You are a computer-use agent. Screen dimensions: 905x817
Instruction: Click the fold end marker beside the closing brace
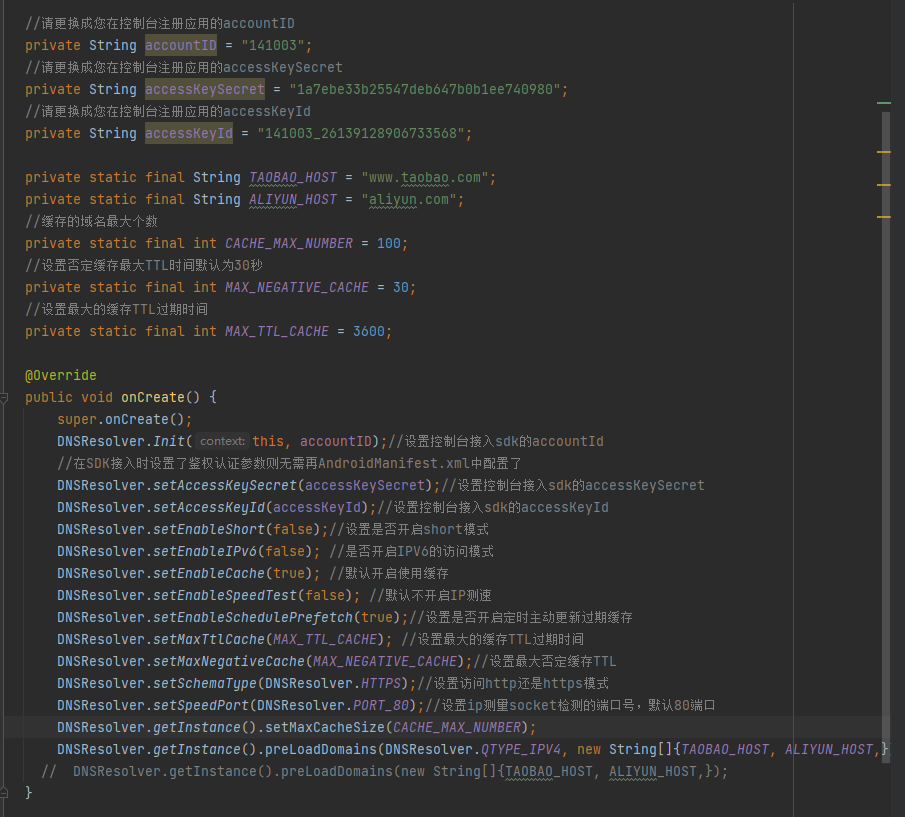tap(3, 792)
